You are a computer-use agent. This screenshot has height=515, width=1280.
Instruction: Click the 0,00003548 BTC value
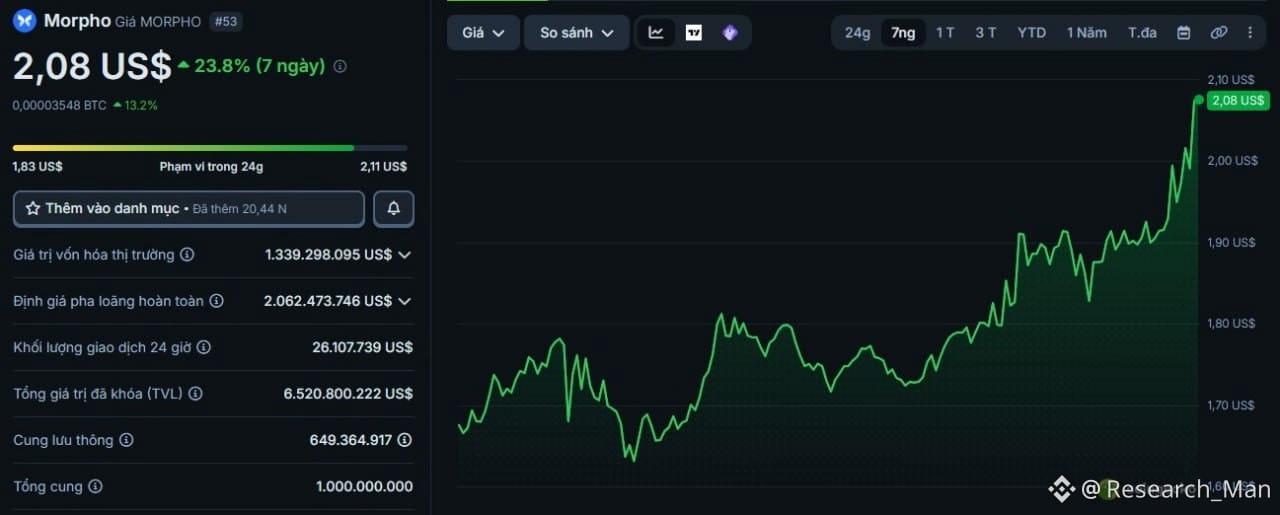[59, 105]
